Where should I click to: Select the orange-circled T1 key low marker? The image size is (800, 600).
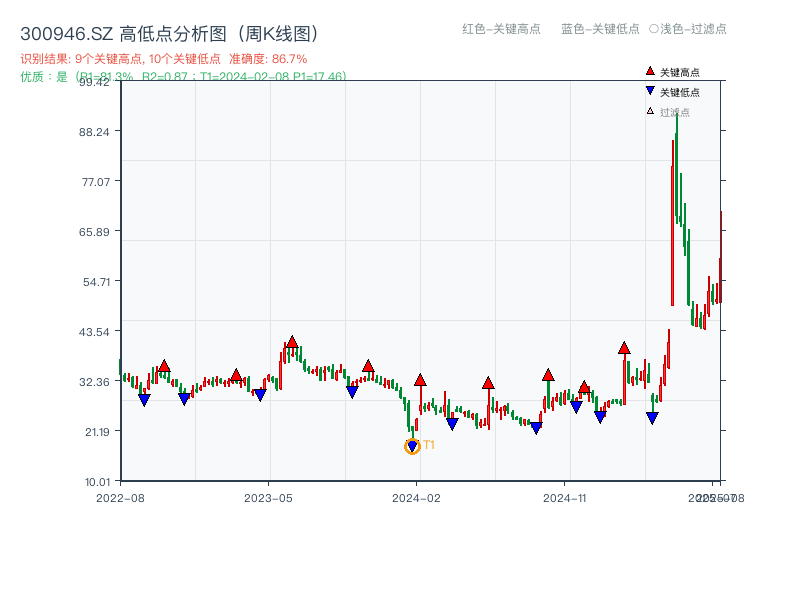click(412, 446)
